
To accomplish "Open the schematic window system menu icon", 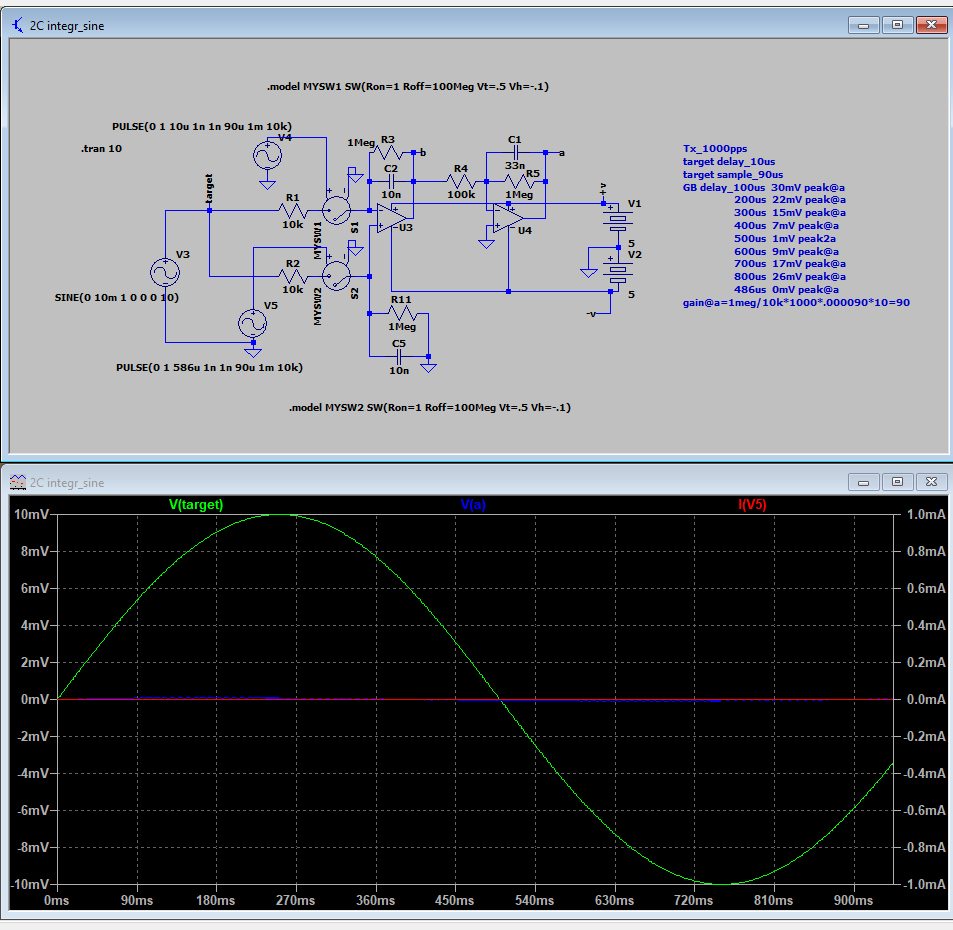I will (18, 25).
